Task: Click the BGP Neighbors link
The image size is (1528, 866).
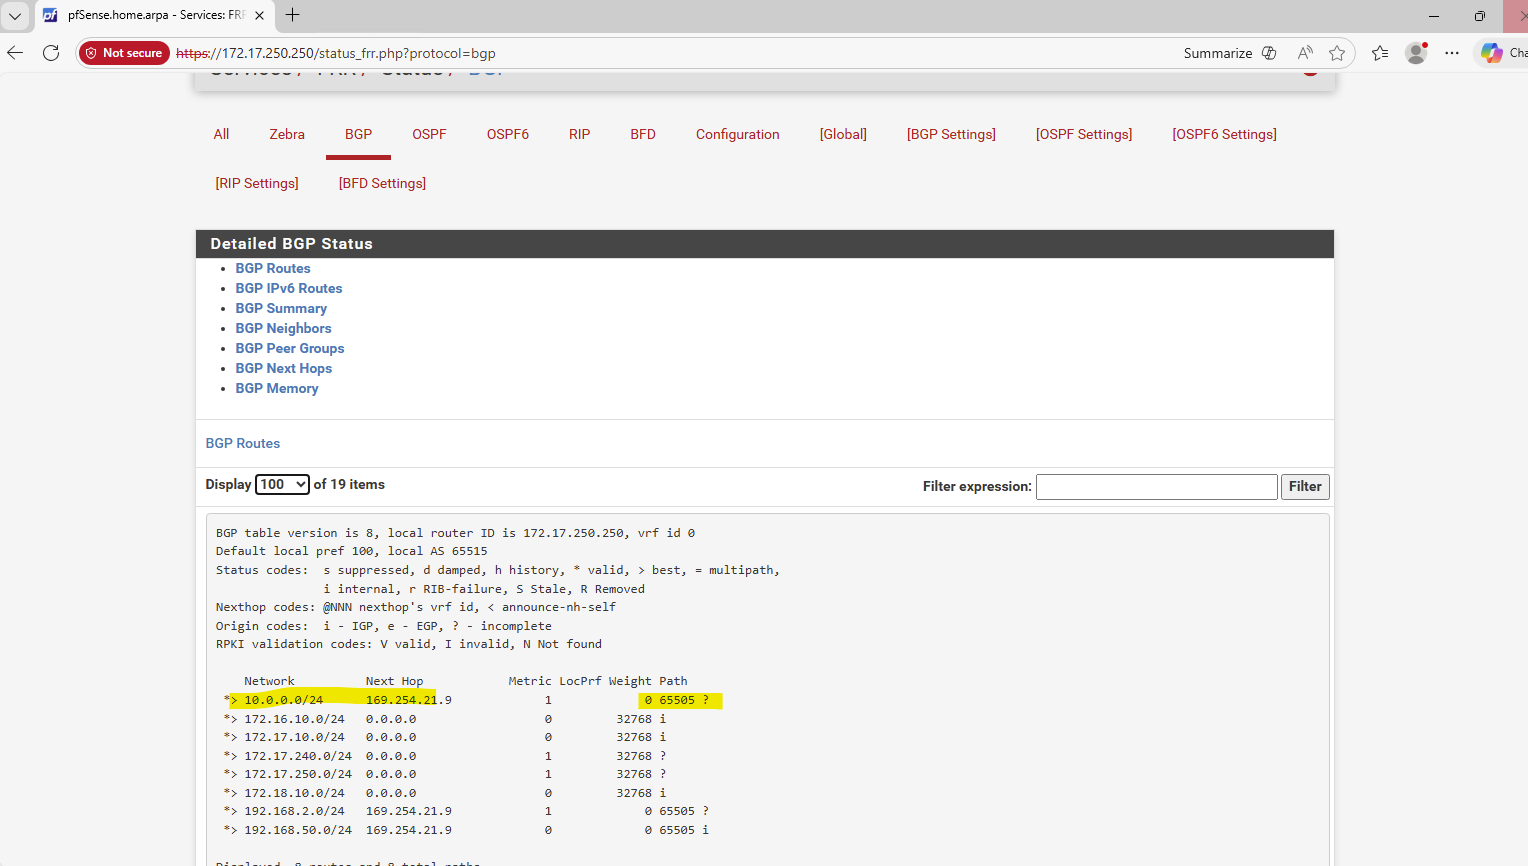Action: click(x=283, y=328)
